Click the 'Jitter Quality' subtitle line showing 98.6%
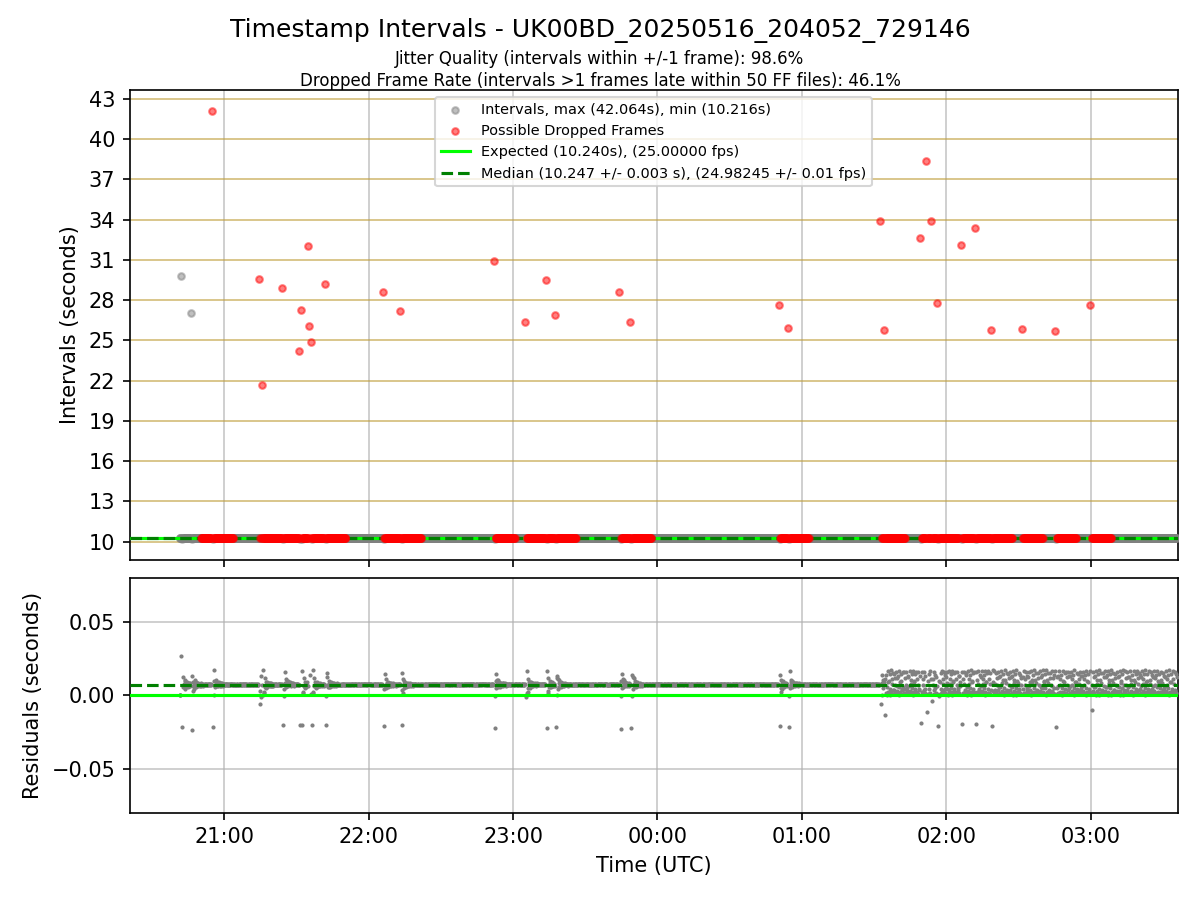The image size is (1200, 900). pyautogui.click(x=599, y=58)
